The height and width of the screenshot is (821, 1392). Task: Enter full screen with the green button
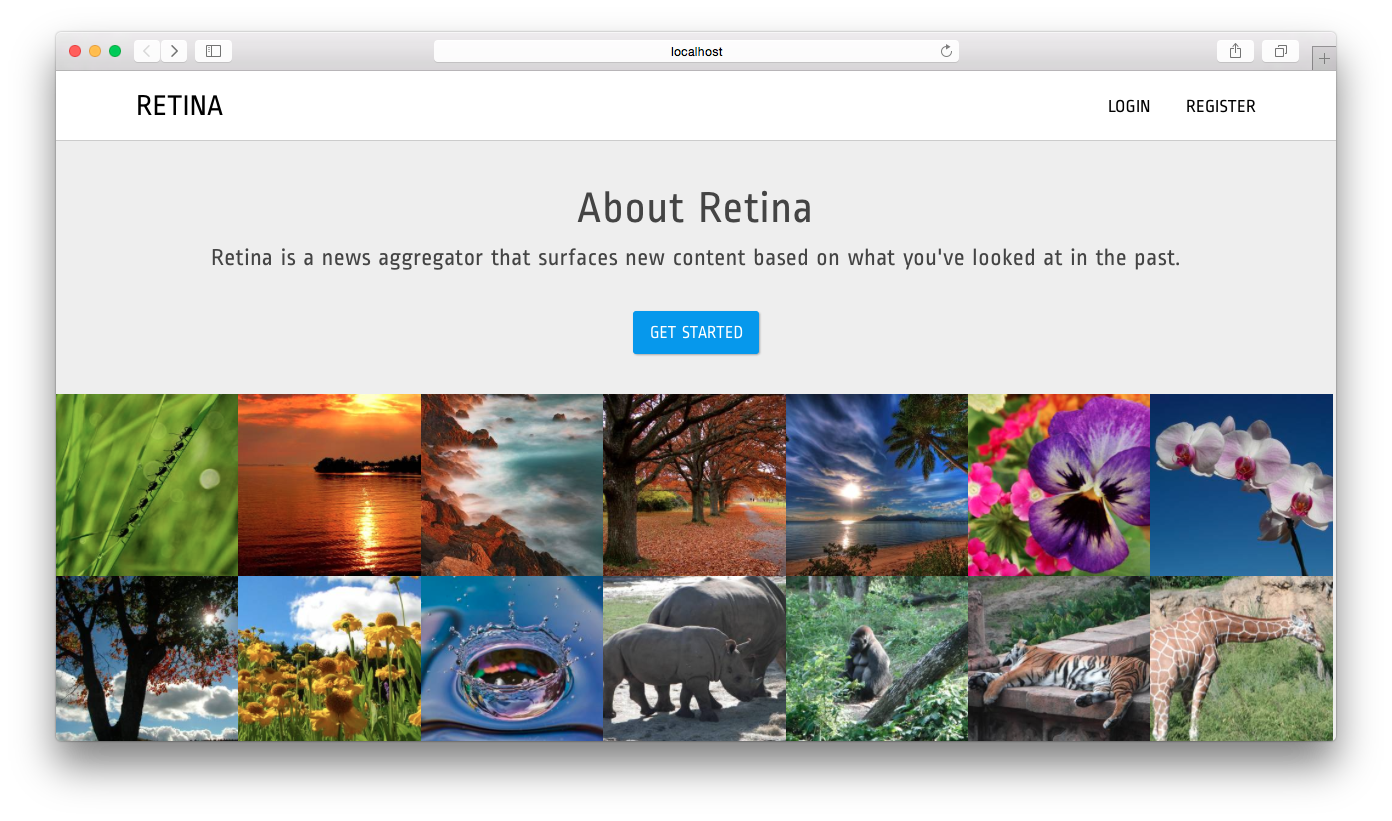tap(115, 51)
